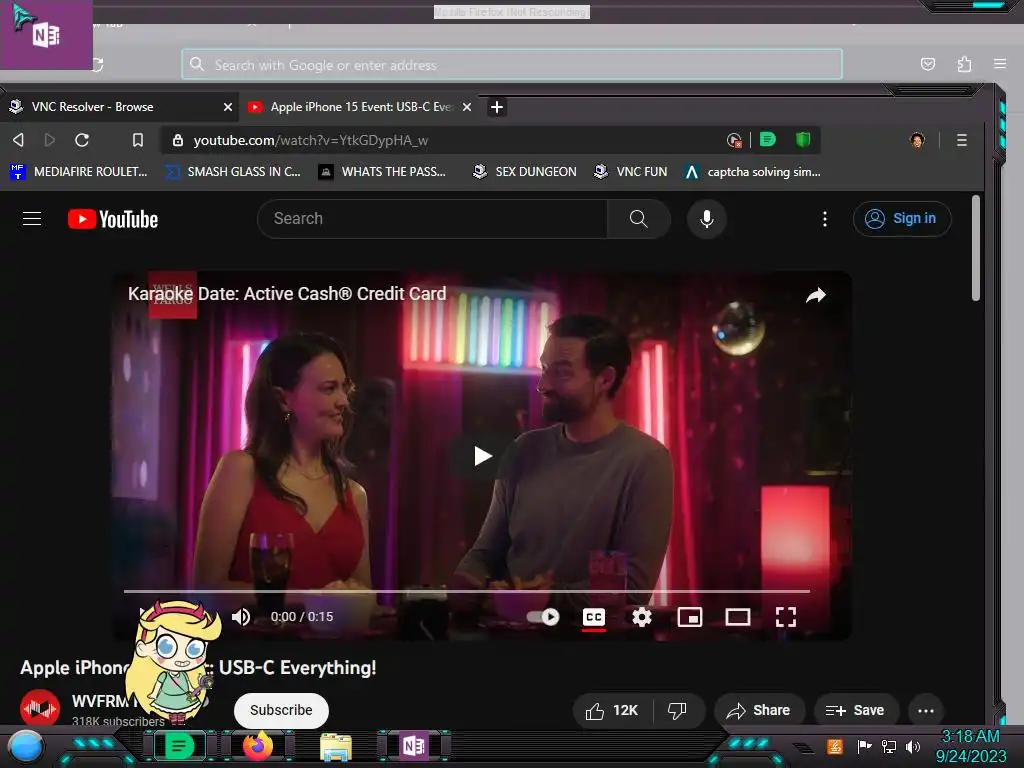
Task: Open WHATS THE PASS... bookmark
Action: 382,172
